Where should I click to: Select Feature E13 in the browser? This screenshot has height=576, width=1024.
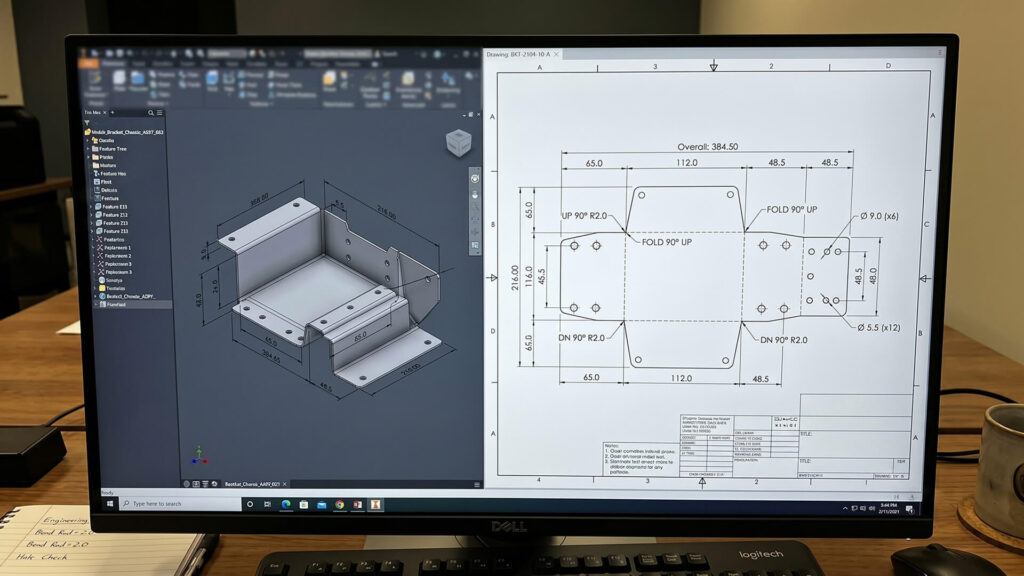click(x=111, y=206)
